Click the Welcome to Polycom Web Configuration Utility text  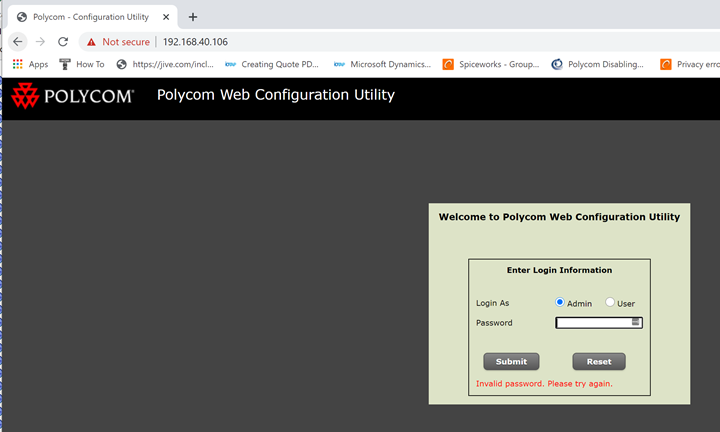559,217
